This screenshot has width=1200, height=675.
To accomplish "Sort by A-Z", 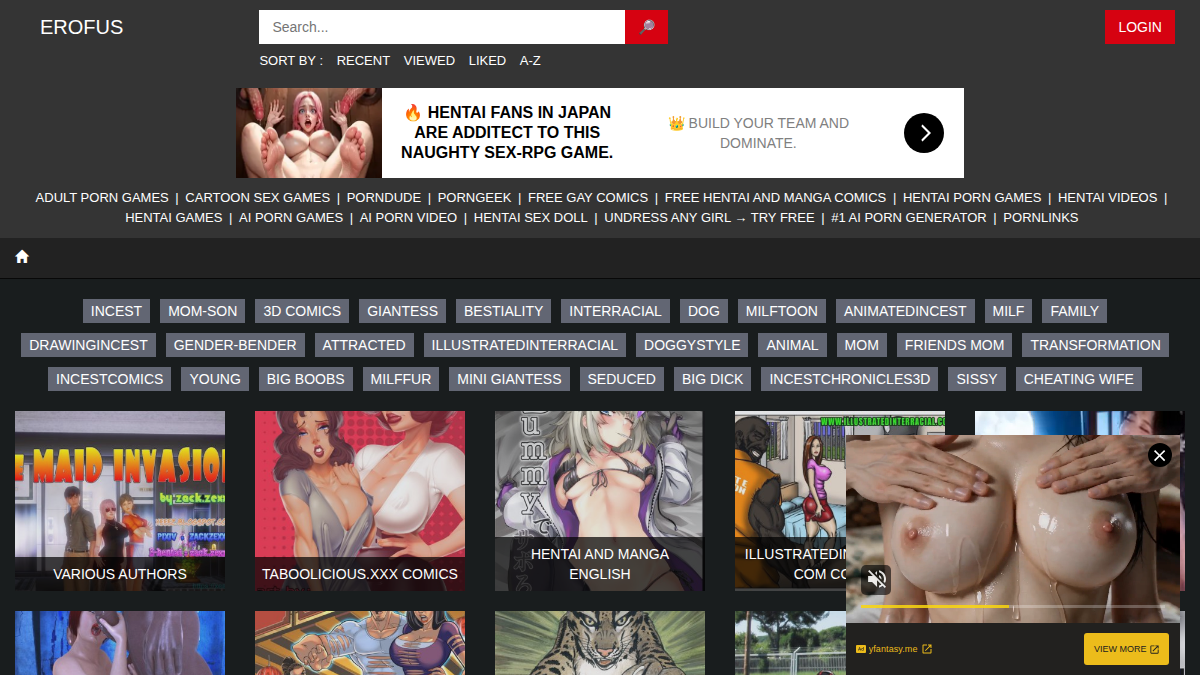I will [530, 61].
